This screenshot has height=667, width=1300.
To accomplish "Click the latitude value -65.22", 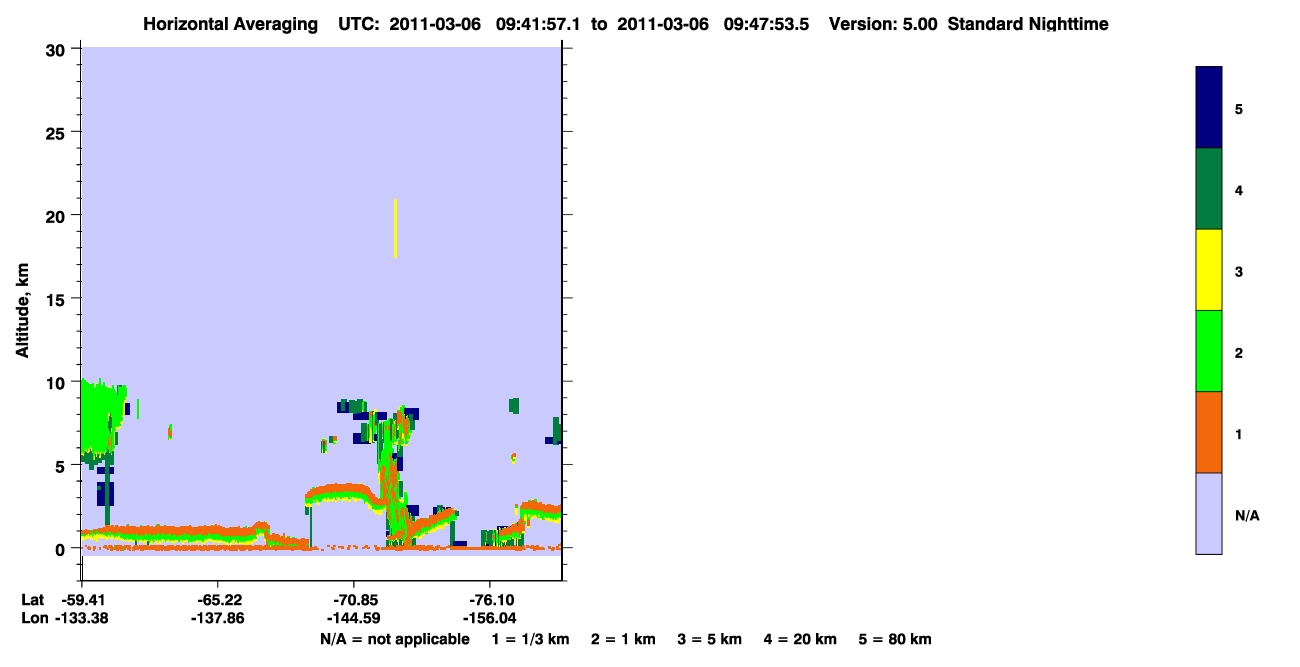I will 217,600.
